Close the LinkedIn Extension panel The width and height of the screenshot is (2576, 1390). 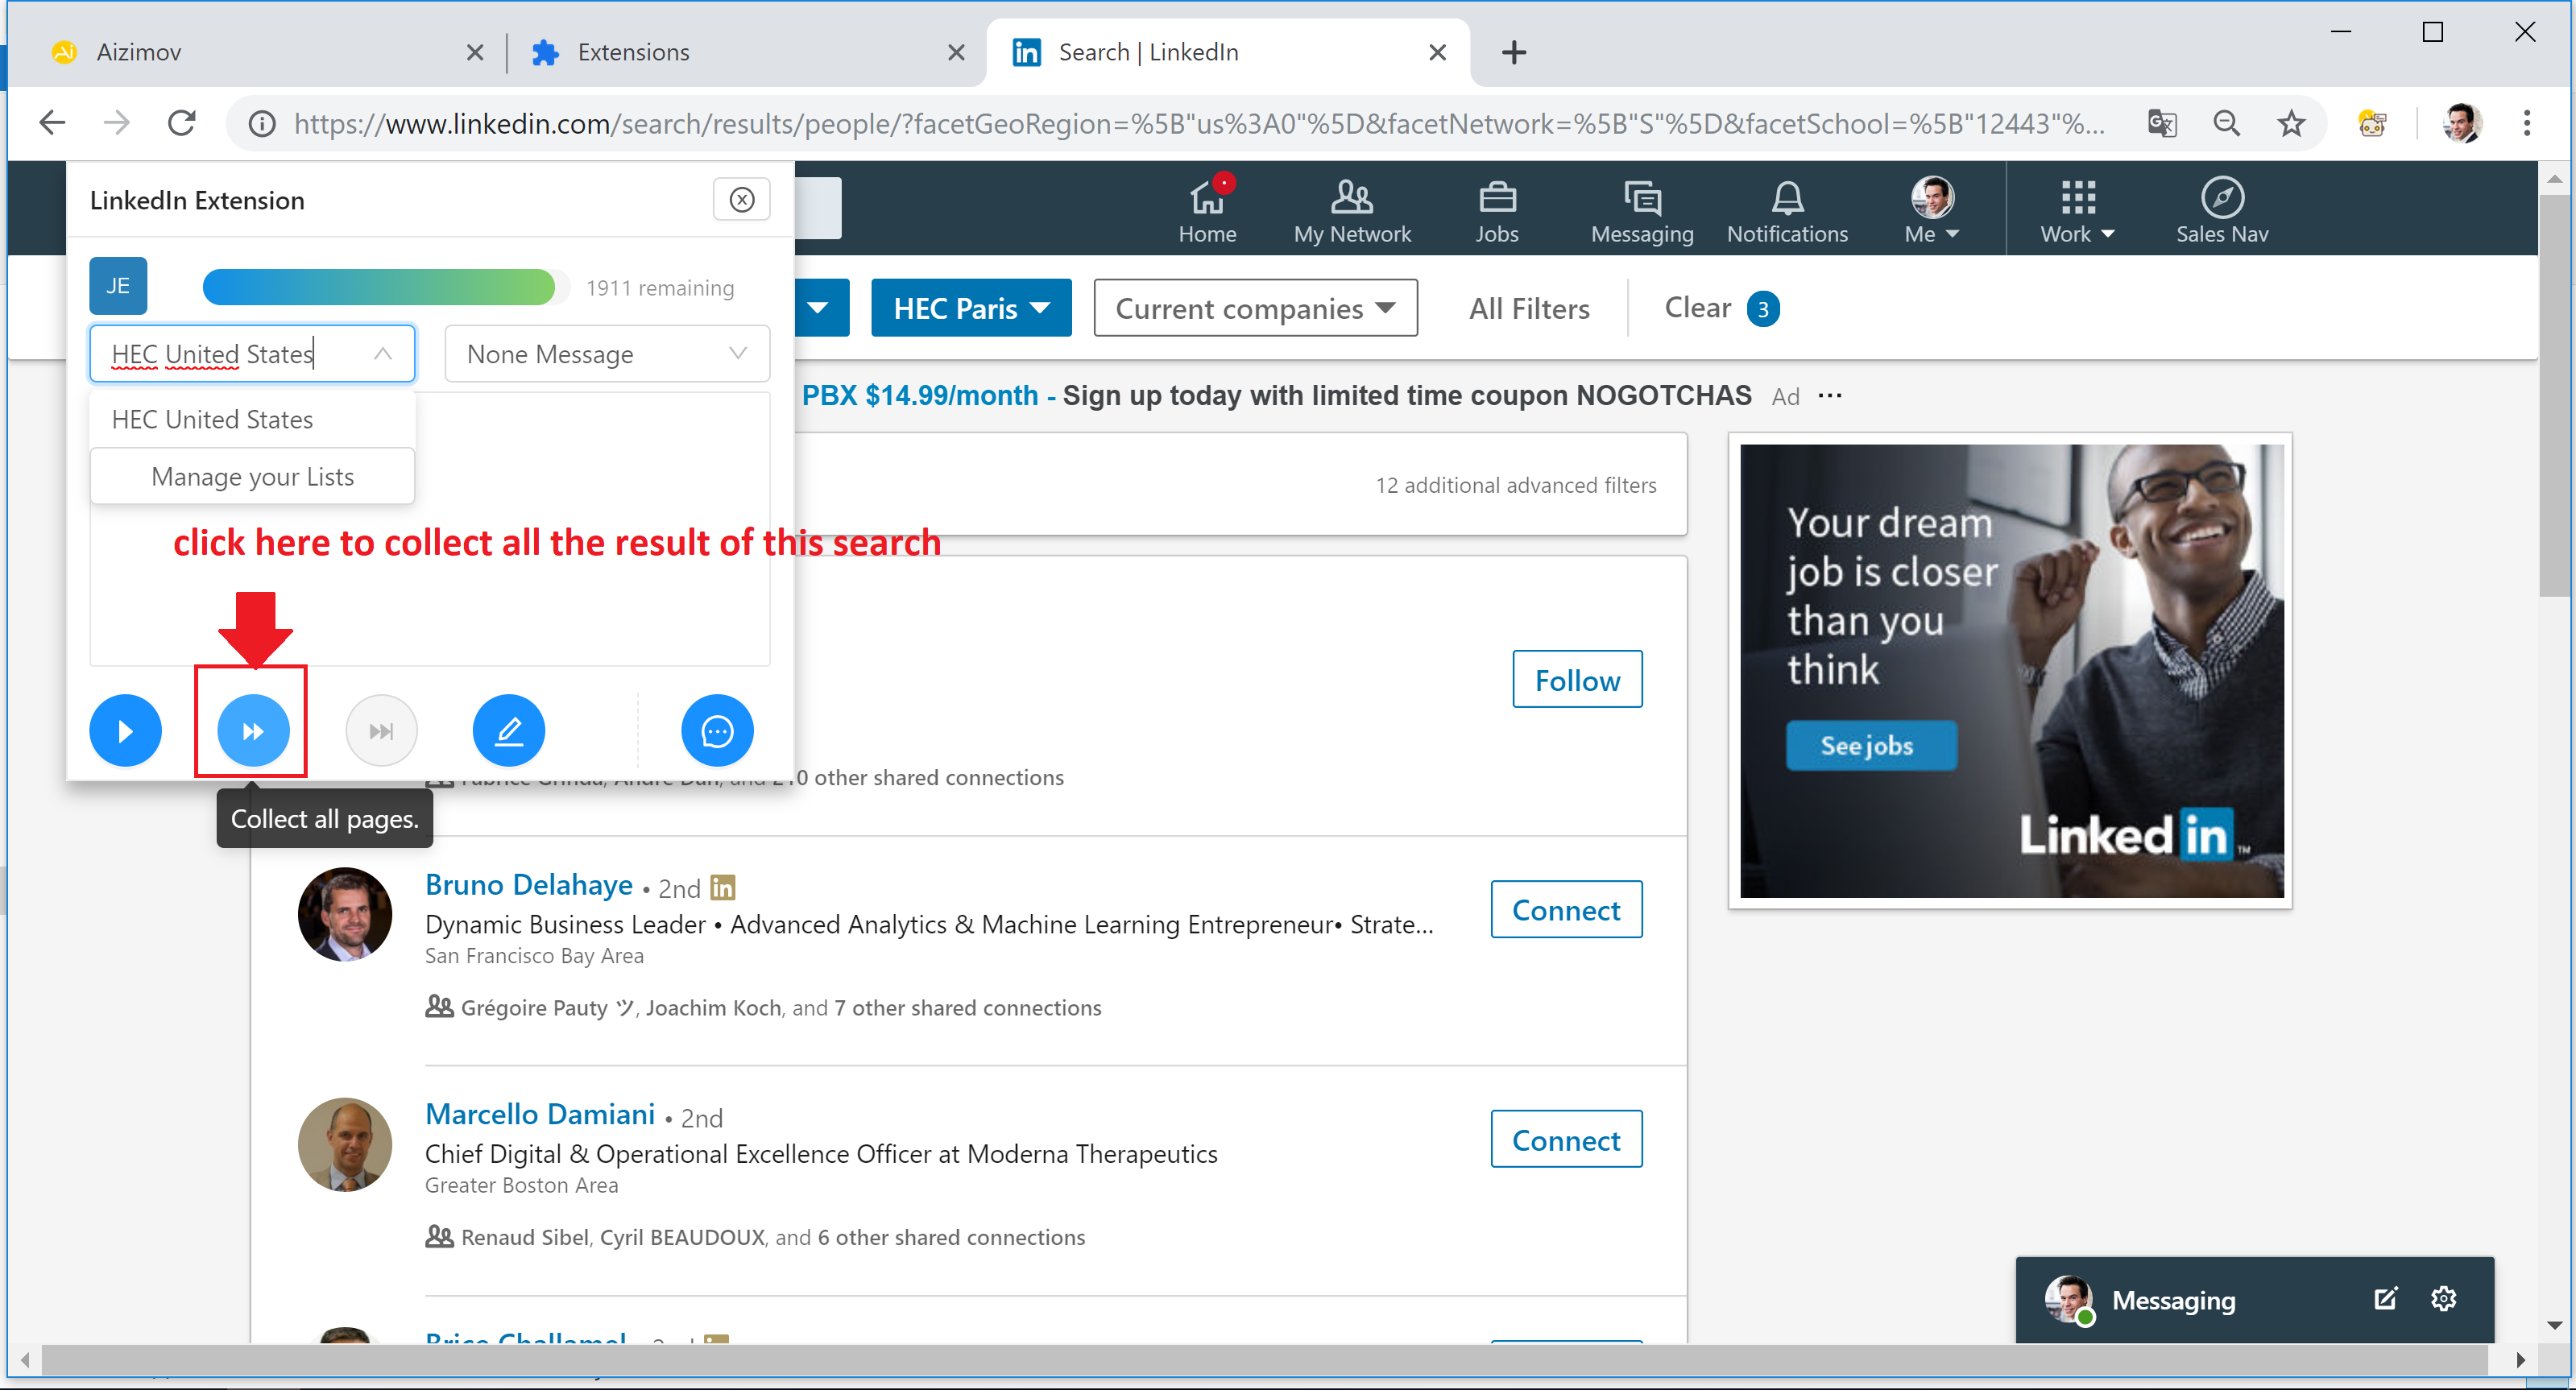click(x=741, y=200)
